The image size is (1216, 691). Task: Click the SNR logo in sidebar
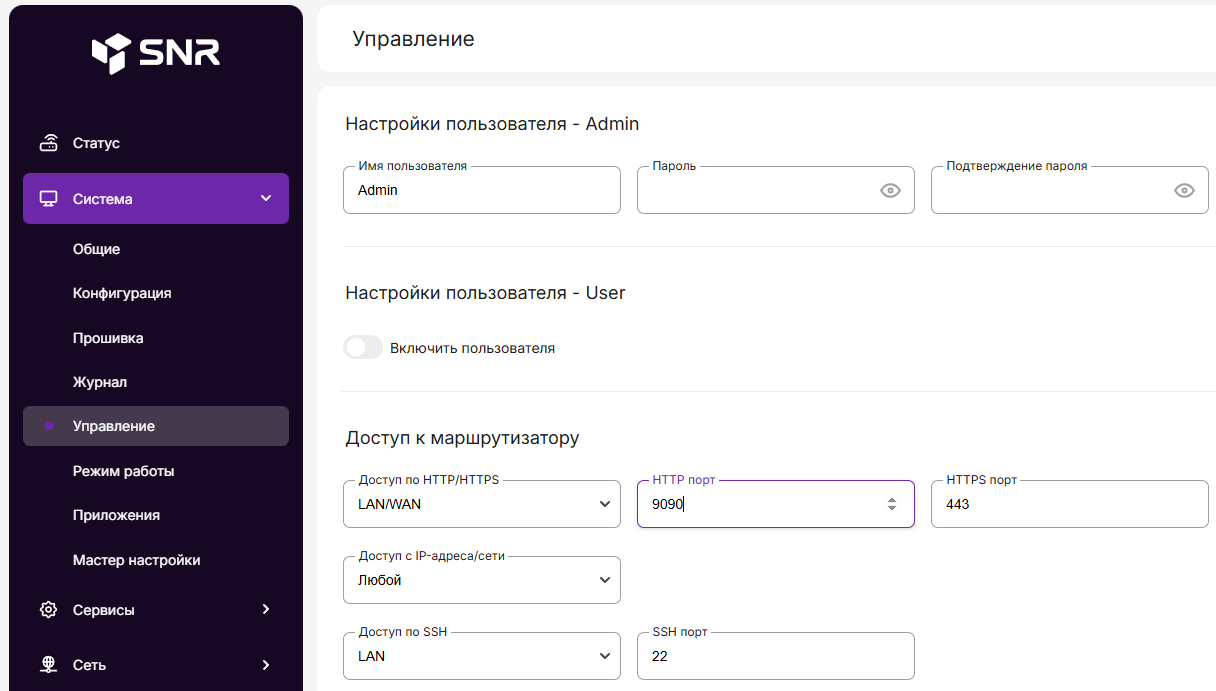click(x=155, y=53)
